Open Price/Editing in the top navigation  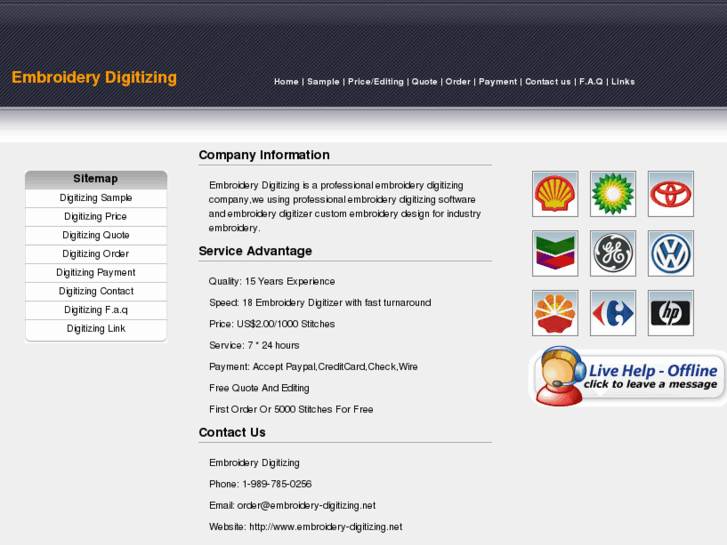(376, 82)
